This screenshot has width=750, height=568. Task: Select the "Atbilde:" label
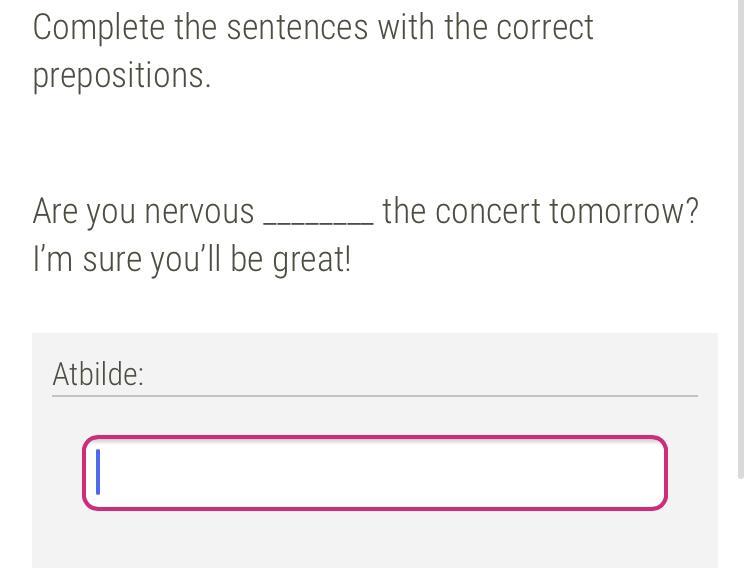point(98,374)
